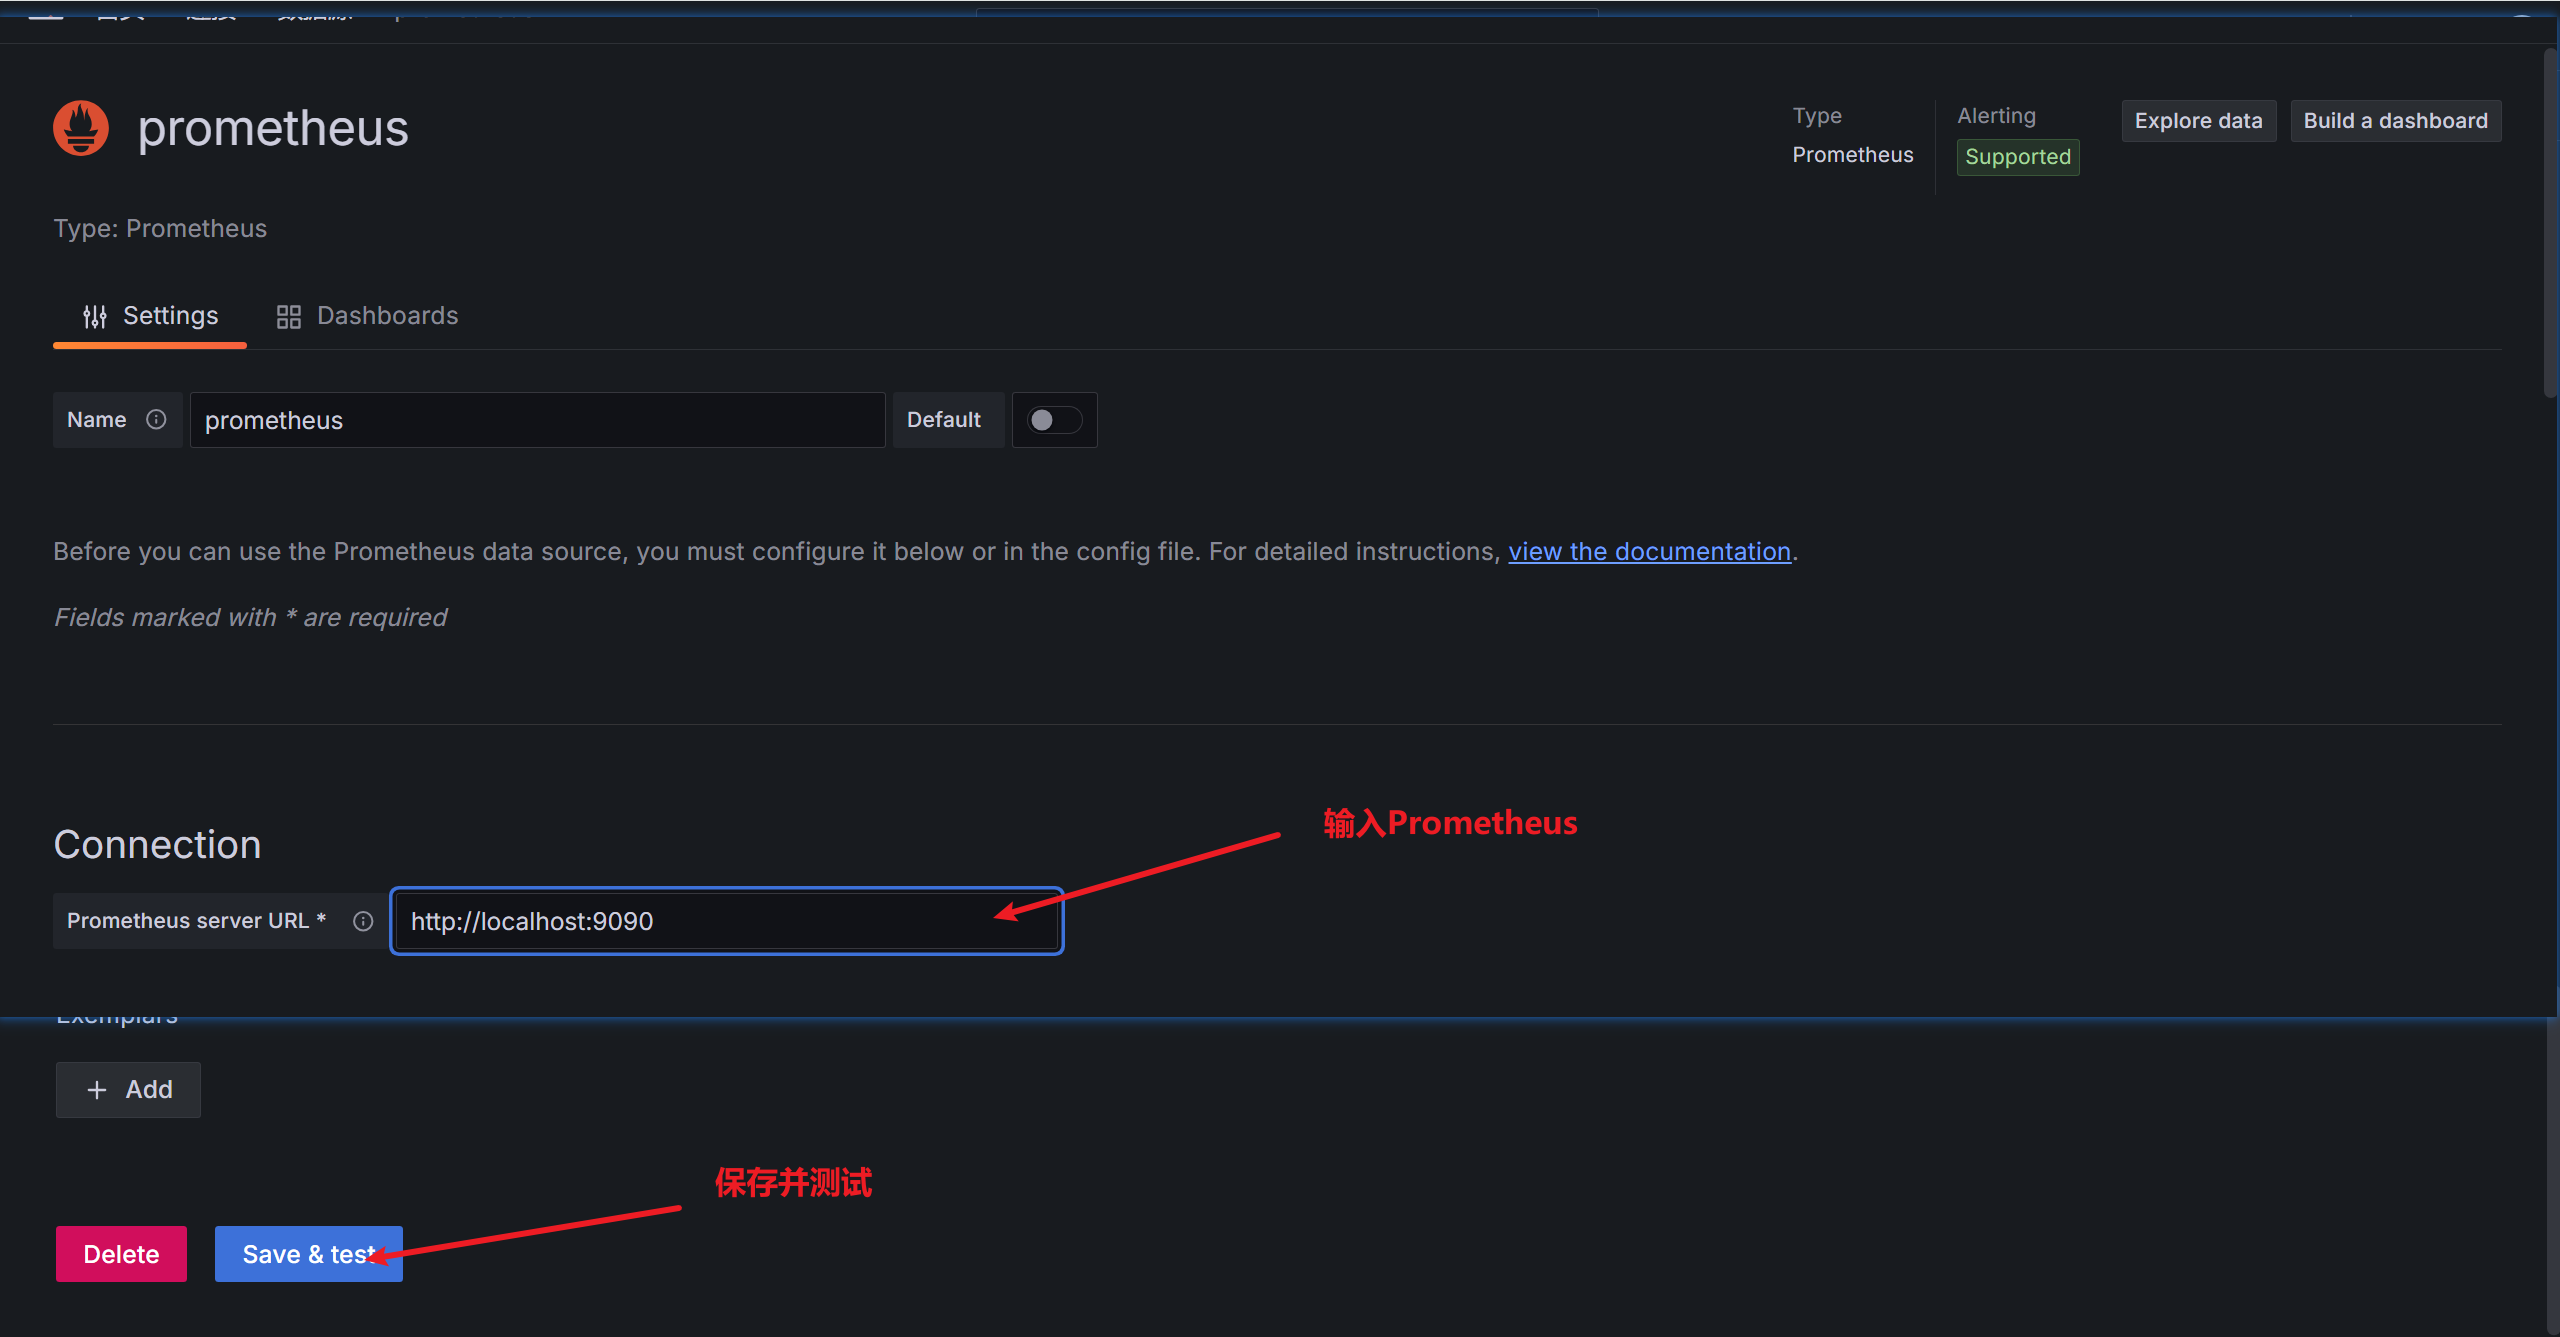Click the page's vertical scrollbar thumb
The image size is (2560, 1337).
point(2549,220)
